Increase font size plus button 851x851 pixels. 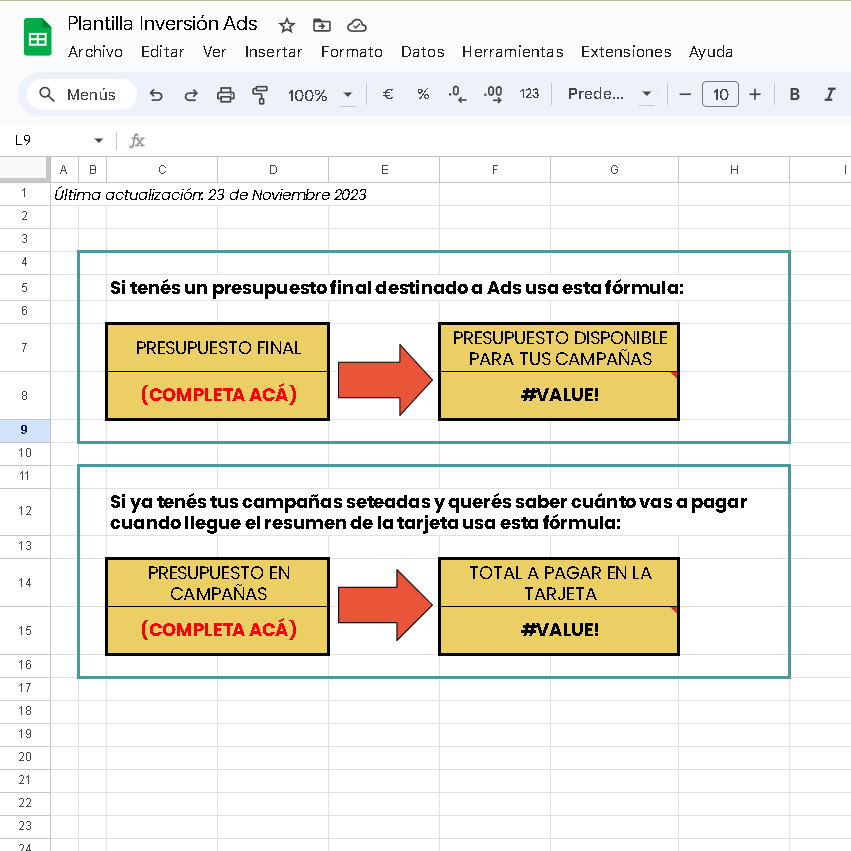755,94
